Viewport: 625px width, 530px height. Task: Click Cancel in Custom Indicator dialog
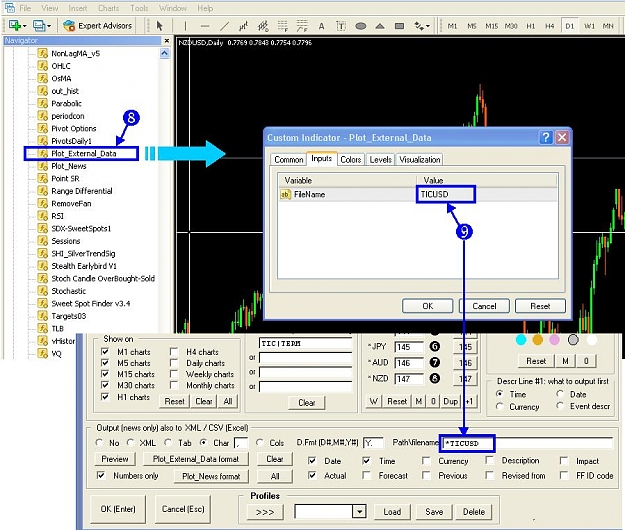484,306
